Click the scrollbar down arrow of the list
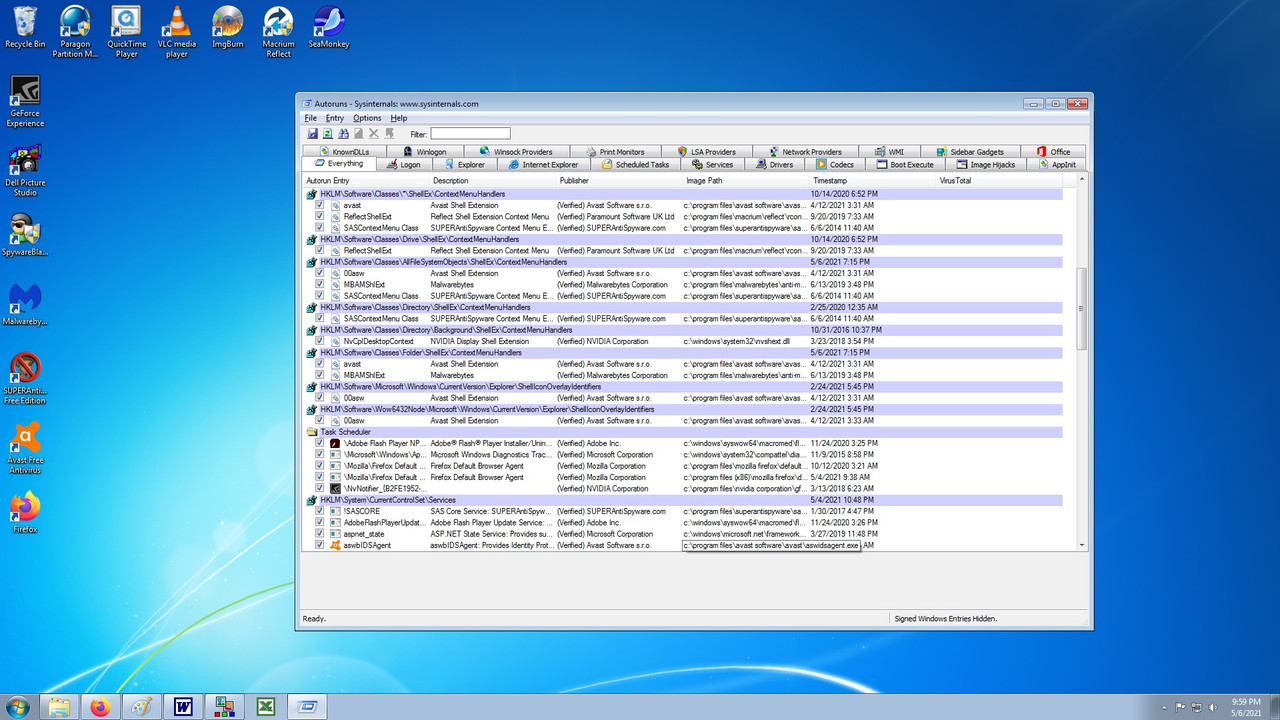This screenshot has width=1280, height=720. coord(1081,545)
